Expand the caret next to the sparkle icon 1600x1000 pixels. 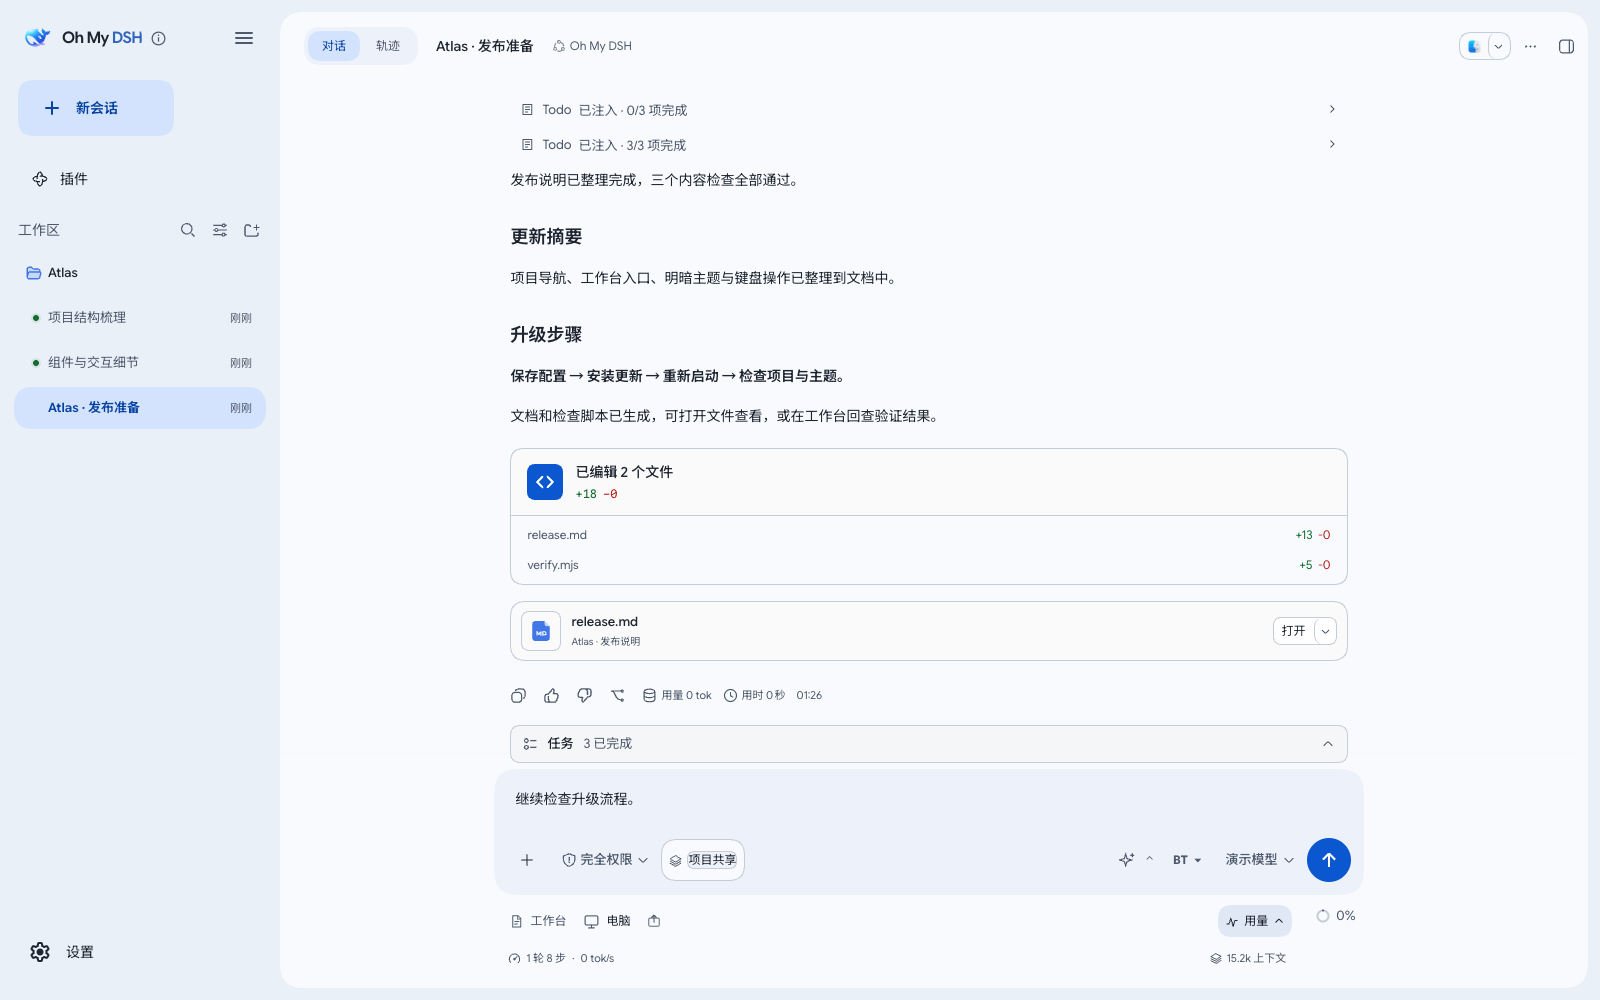pyautogui.click(x=1149, y=859)
